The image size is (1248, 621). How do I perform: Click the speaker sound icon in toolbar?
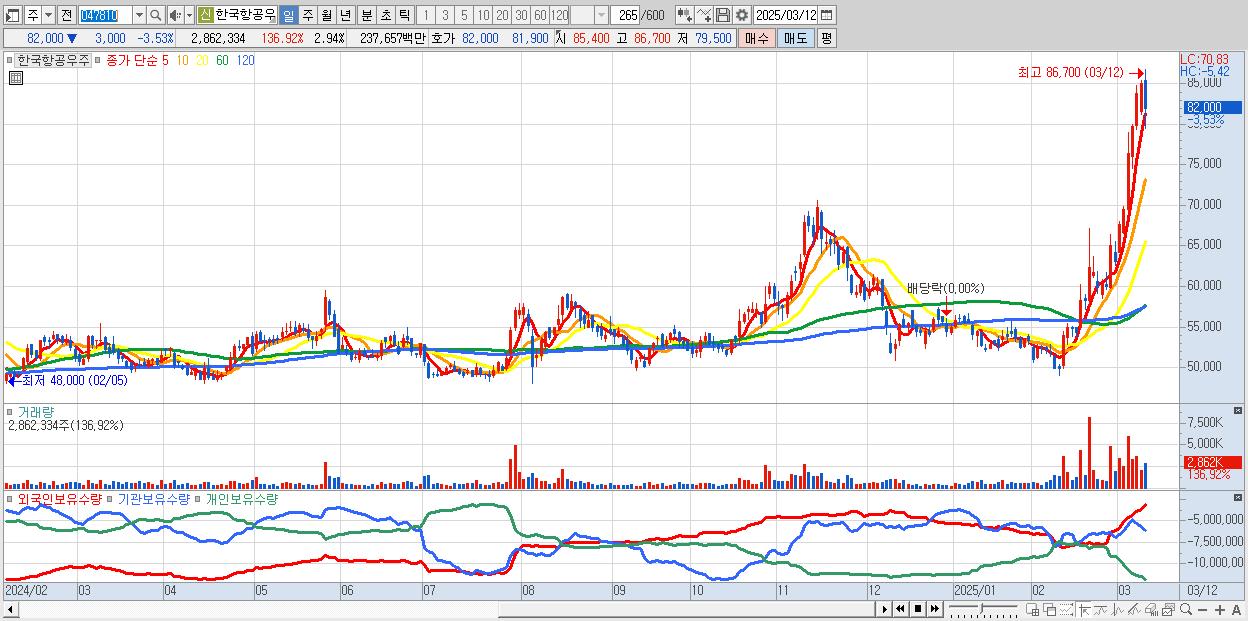click(174, 15)
